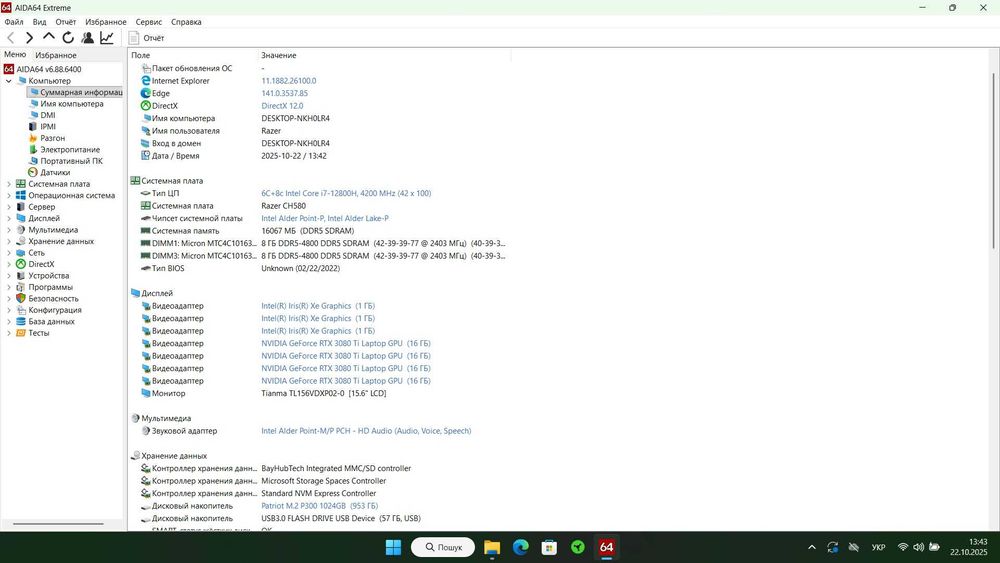Viewport: 1000px width, 563px height.
Task: Open the Файл menu
Action: tap(13, 22)
